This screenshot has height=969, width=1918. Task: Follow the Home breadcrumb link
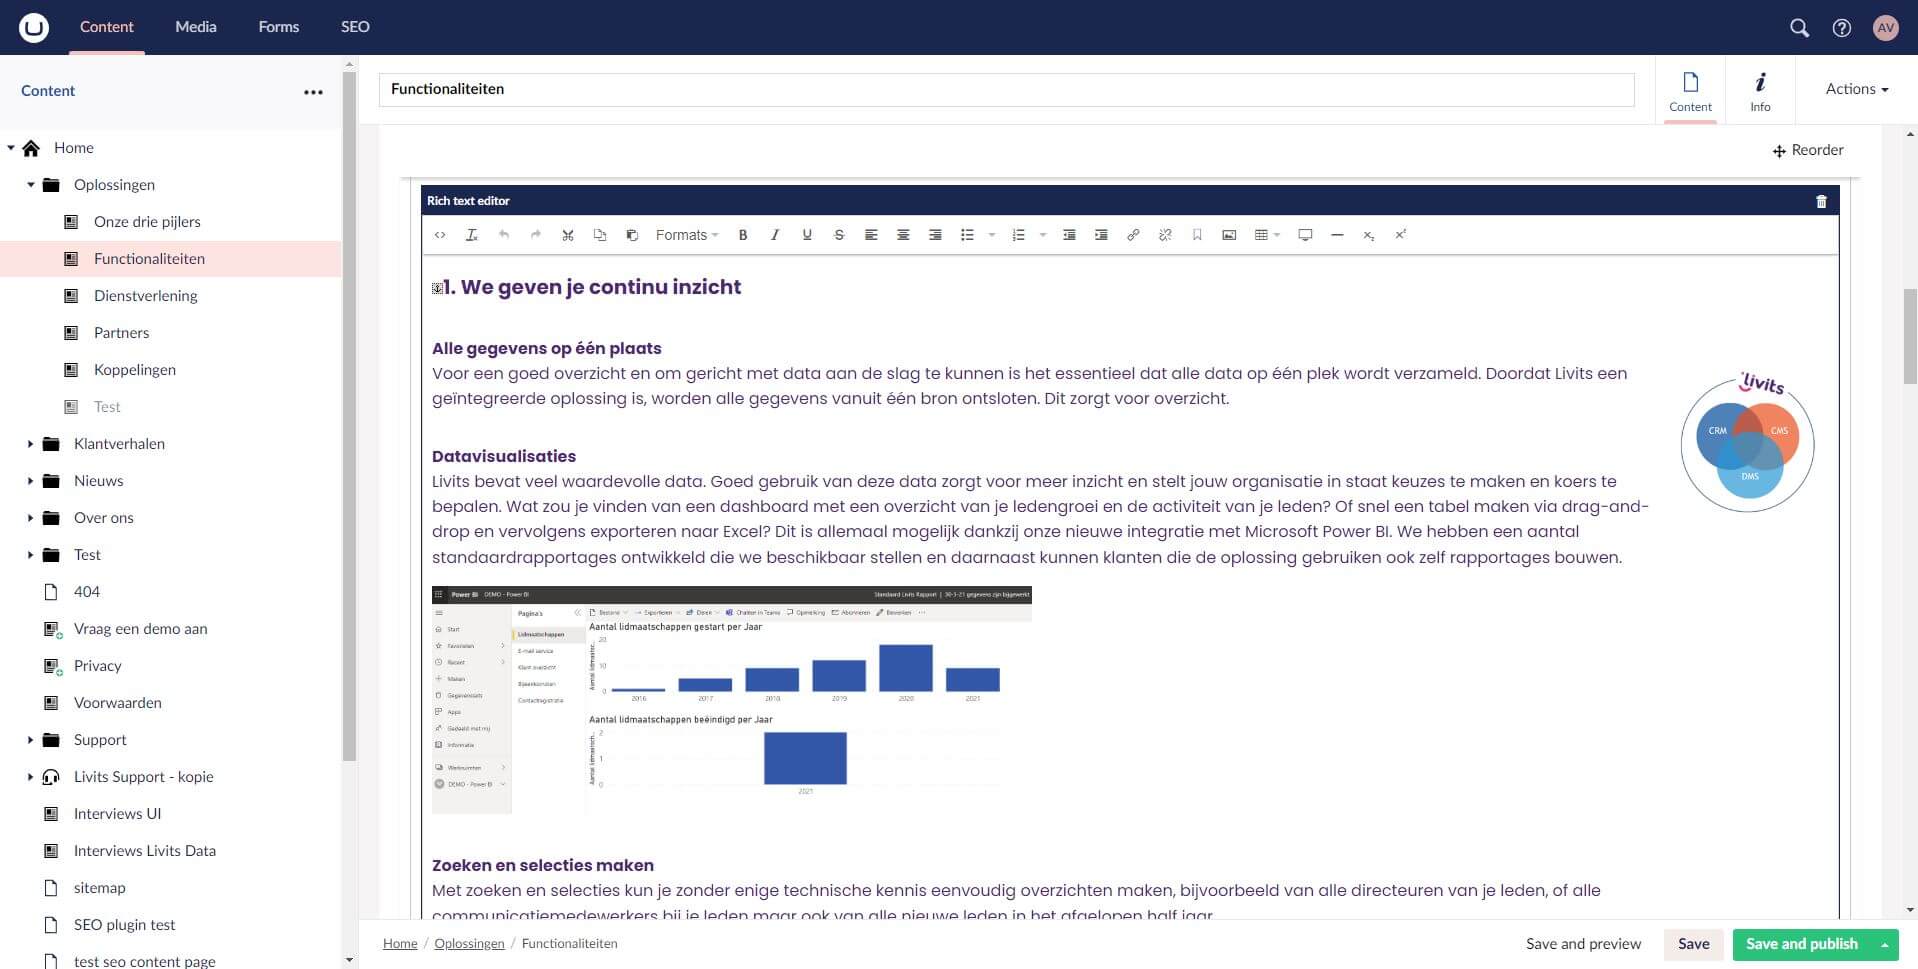pyautogui.click(x=400, y=944)
